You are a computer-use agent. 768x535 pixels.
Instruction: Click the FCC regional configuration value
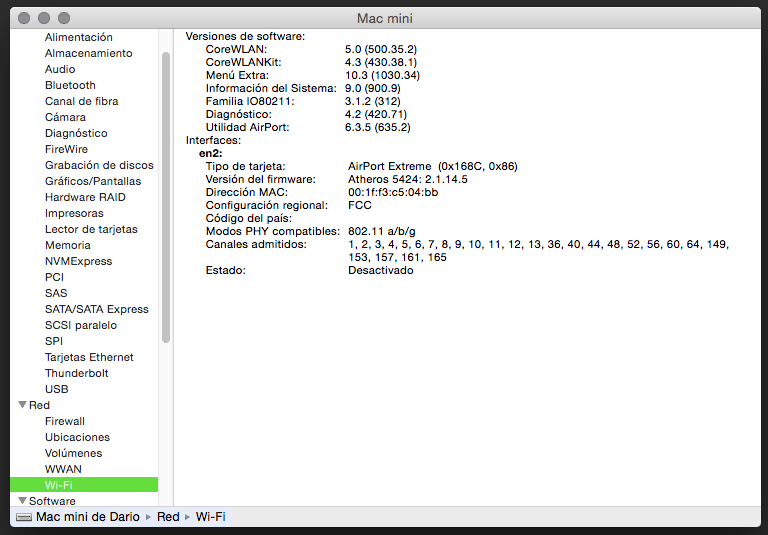(x=360, y=205)
